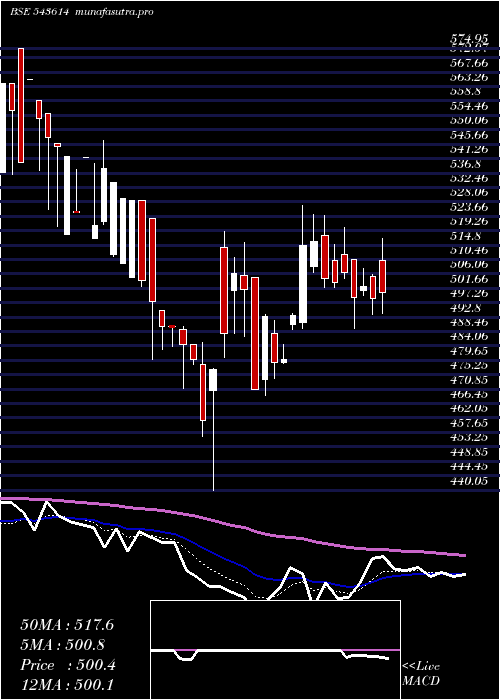Select the 497.26 price axis label

(469, 293)
